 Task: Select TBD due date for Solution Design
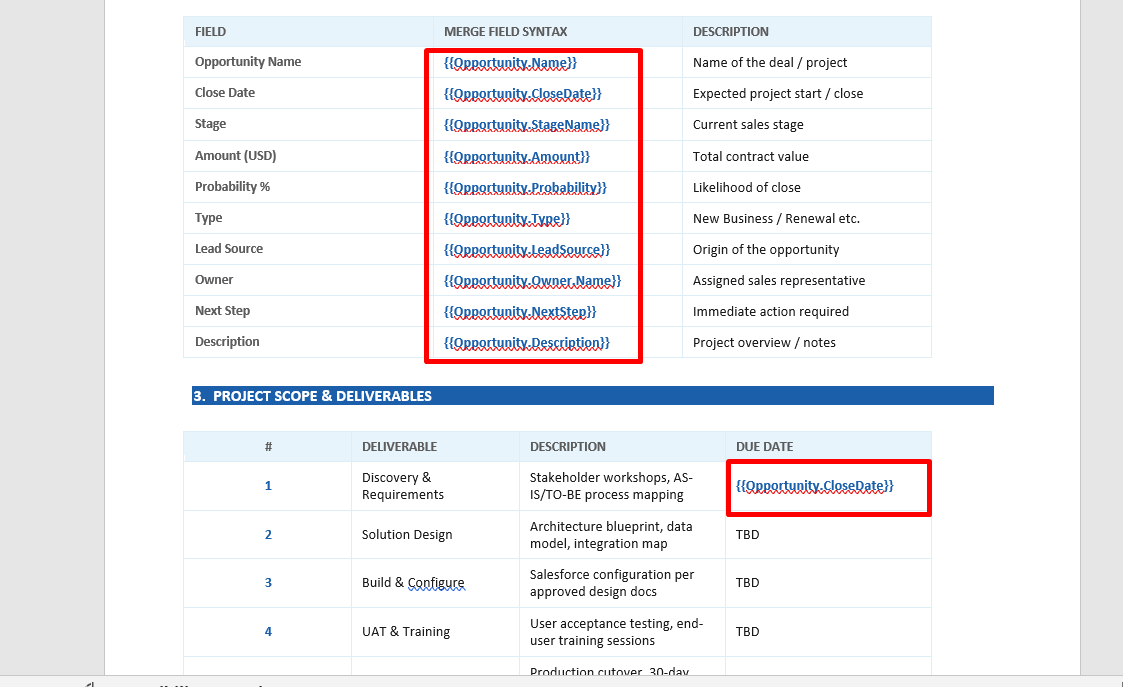pos(747,534)
